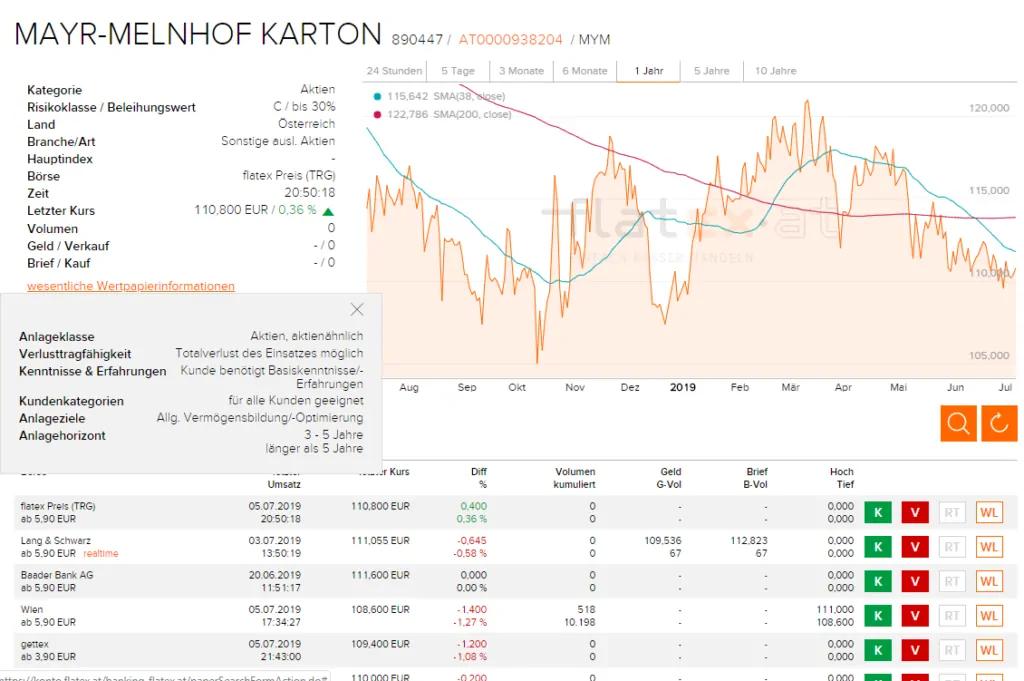This screenshot has width=1024, height=681.
Task: Click green K button in gettex row
Action: pos(878,650)
